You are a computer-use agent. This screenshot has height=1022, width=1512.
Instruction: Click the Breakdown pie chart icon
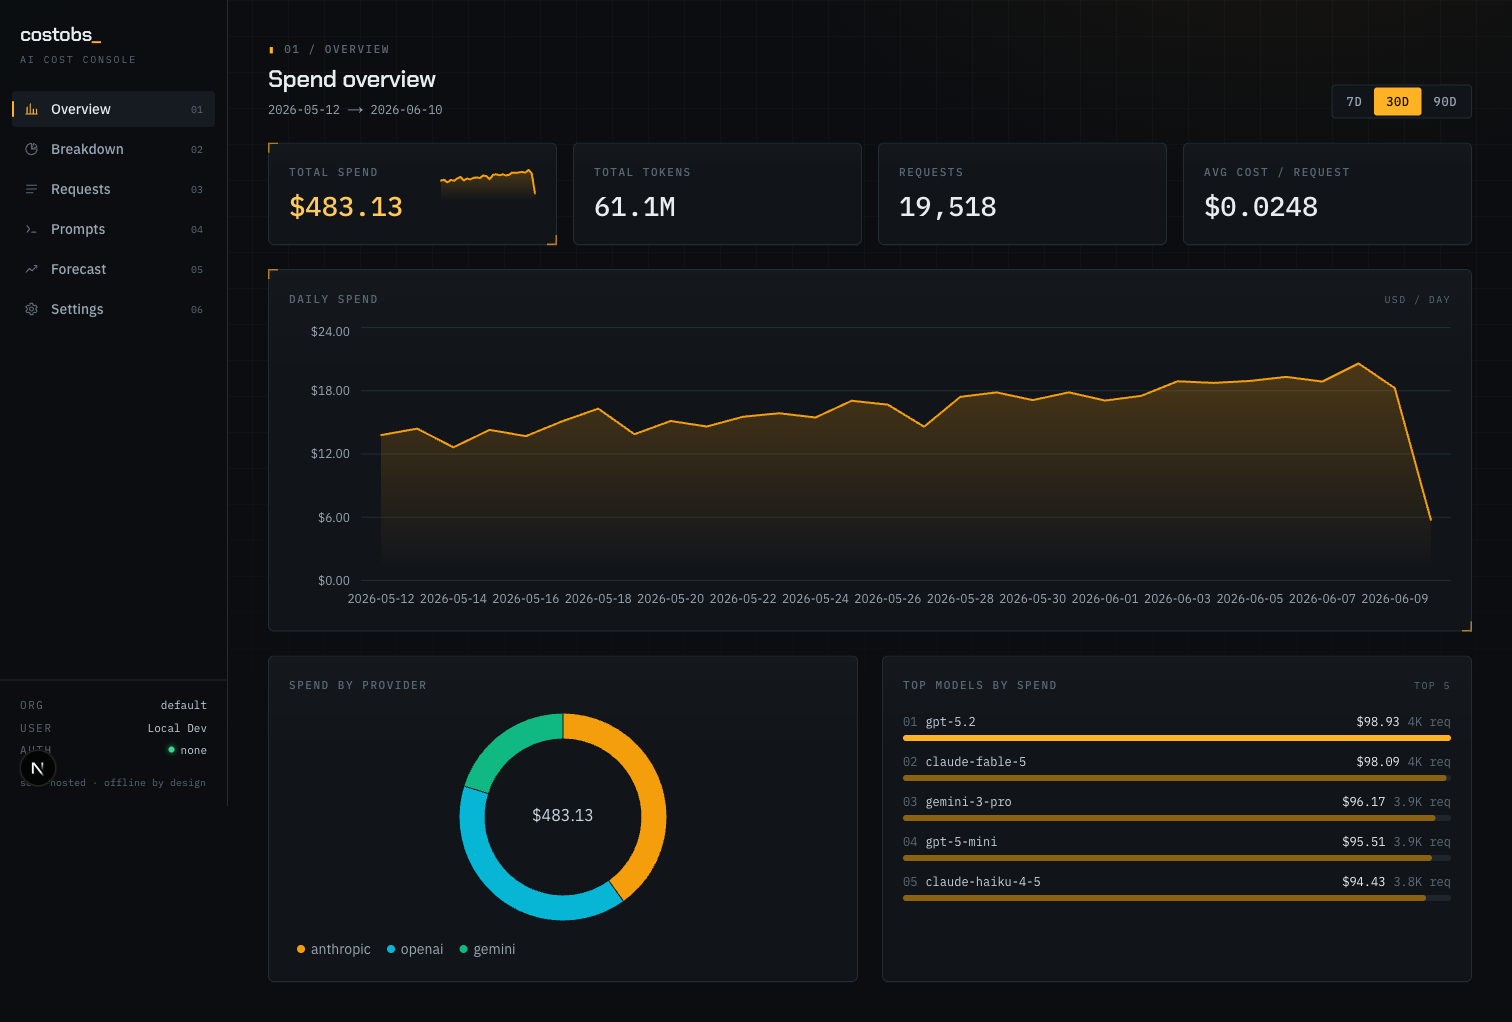[31, 149]
